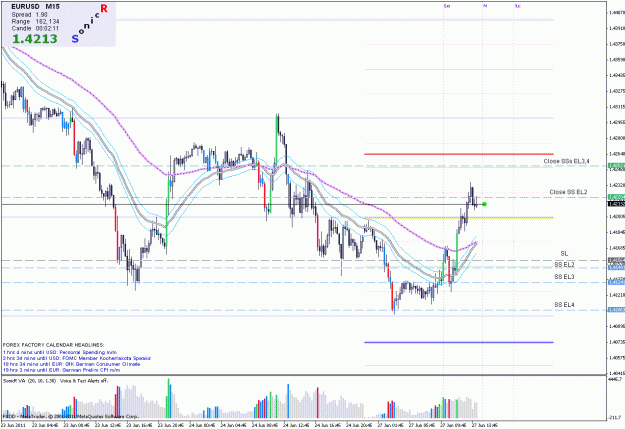The width and height of the screenshot is (625, 429).
Task: Open the GfK German Consumer Climate headline
Action: point(71,364)
